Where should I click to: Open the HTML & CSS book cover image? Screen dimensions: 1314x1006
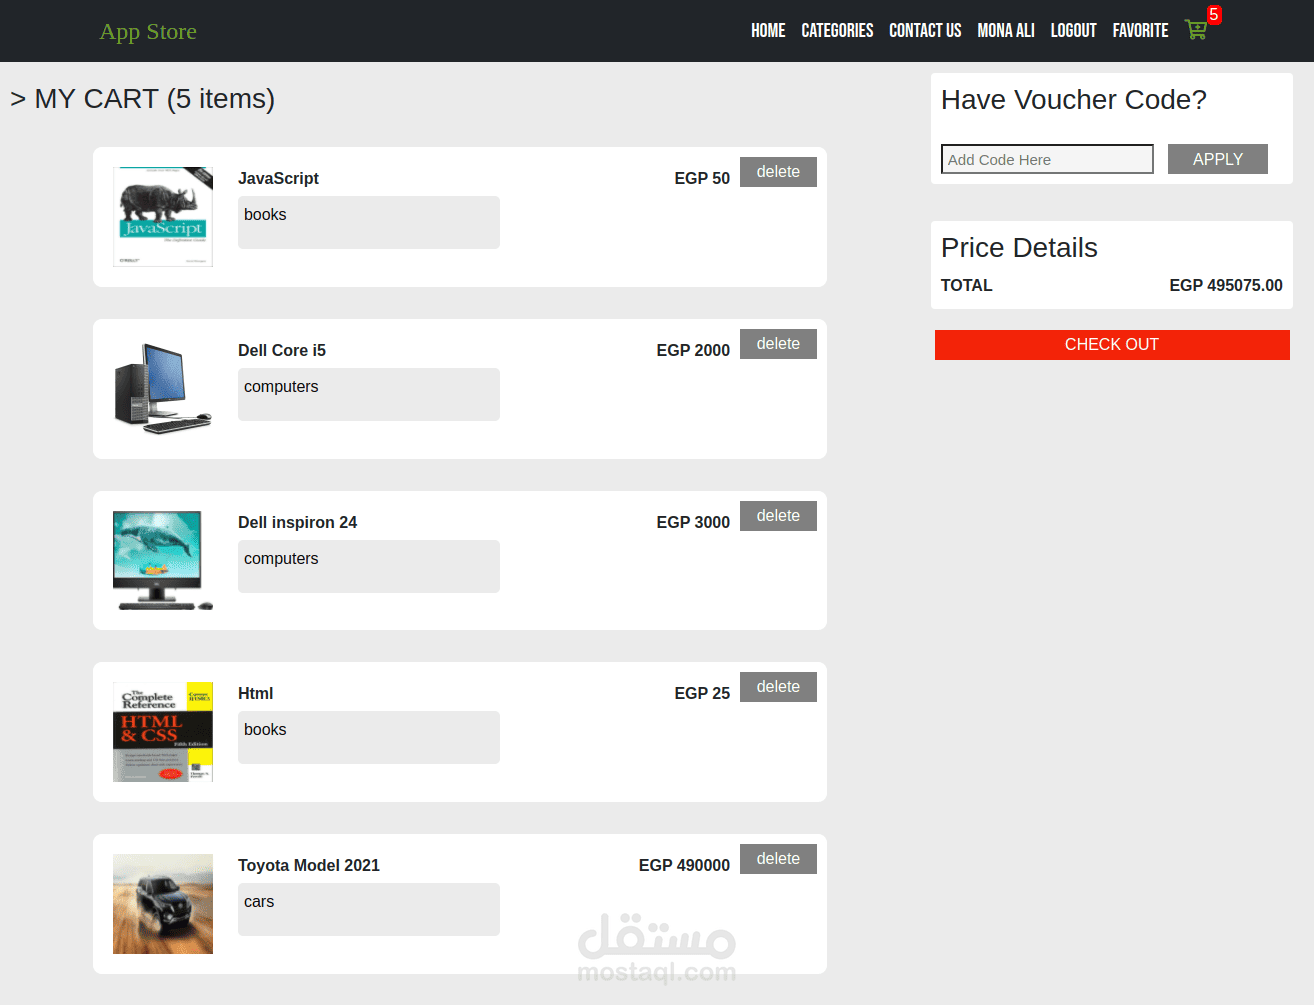tap(163, 732)
